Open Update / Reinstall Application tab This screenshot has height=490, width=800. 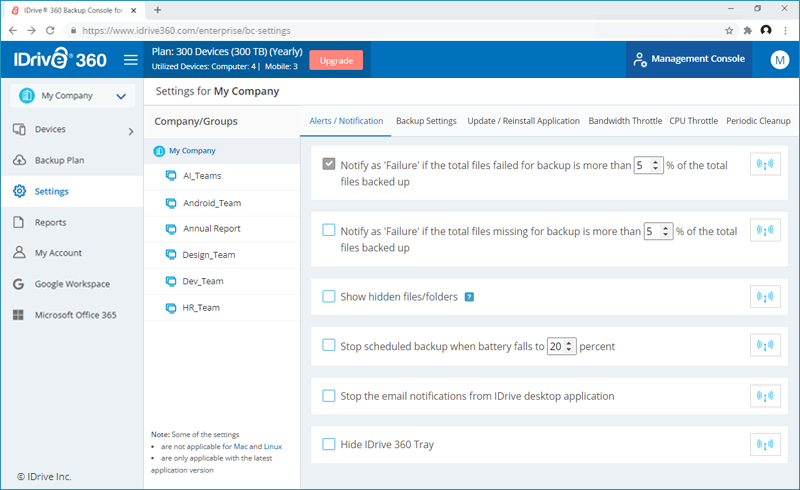(x=523, y=121)
